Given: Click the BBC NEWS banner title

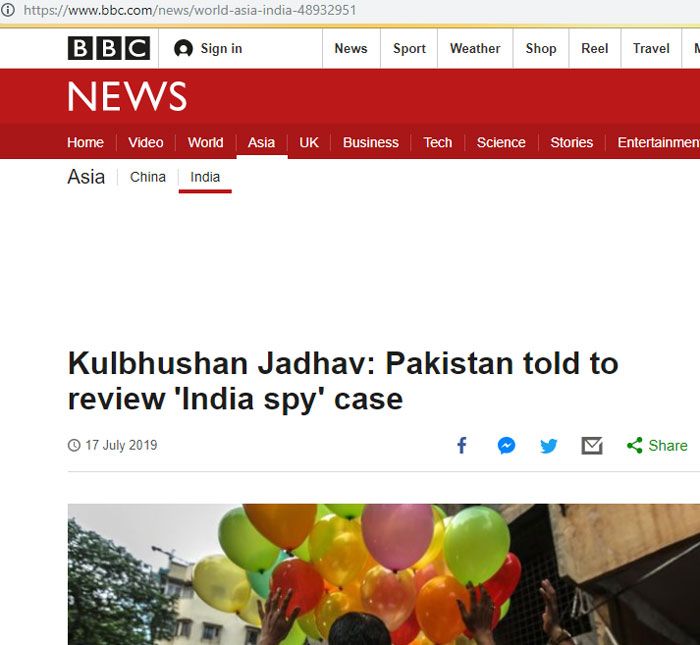Looking at the screenshot, I should click(127, 96).
